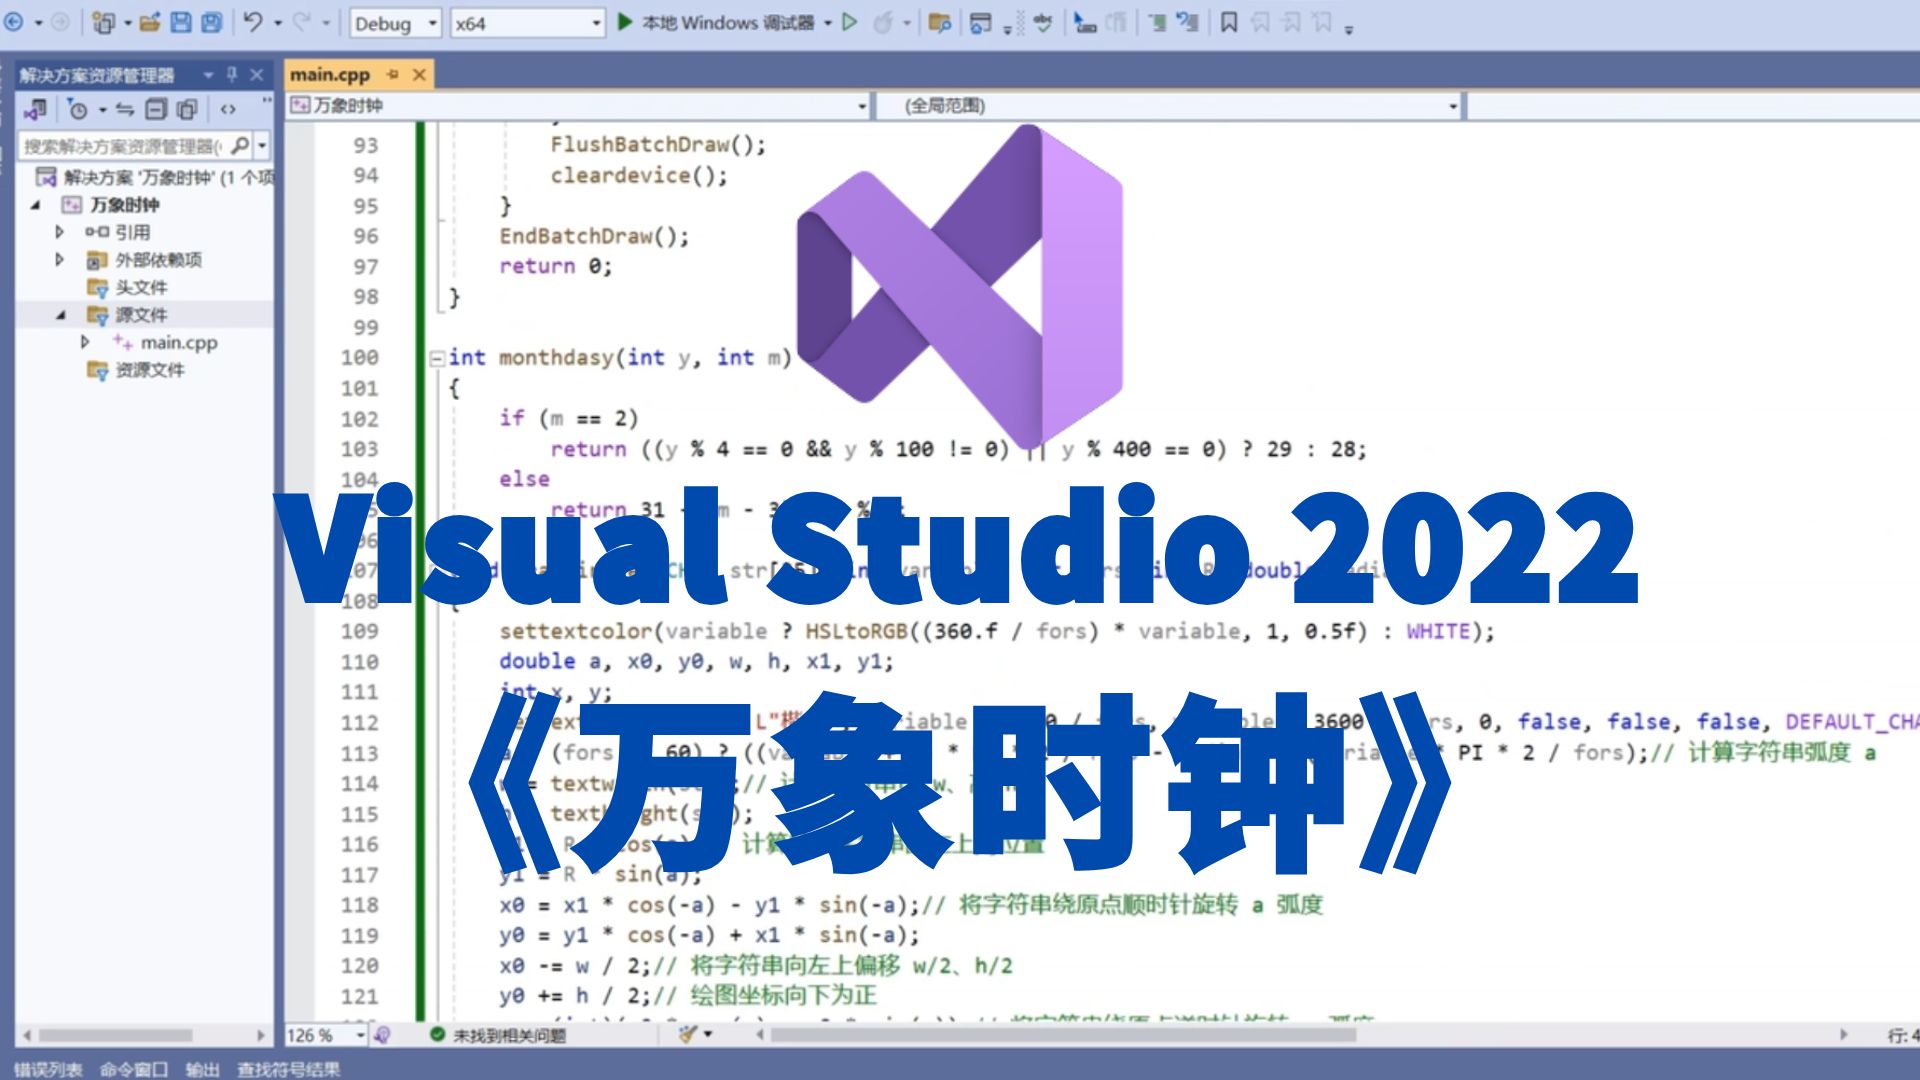Expand the 引用 references node
This screenshot has height=1080, width=1920.
[59, 232]
